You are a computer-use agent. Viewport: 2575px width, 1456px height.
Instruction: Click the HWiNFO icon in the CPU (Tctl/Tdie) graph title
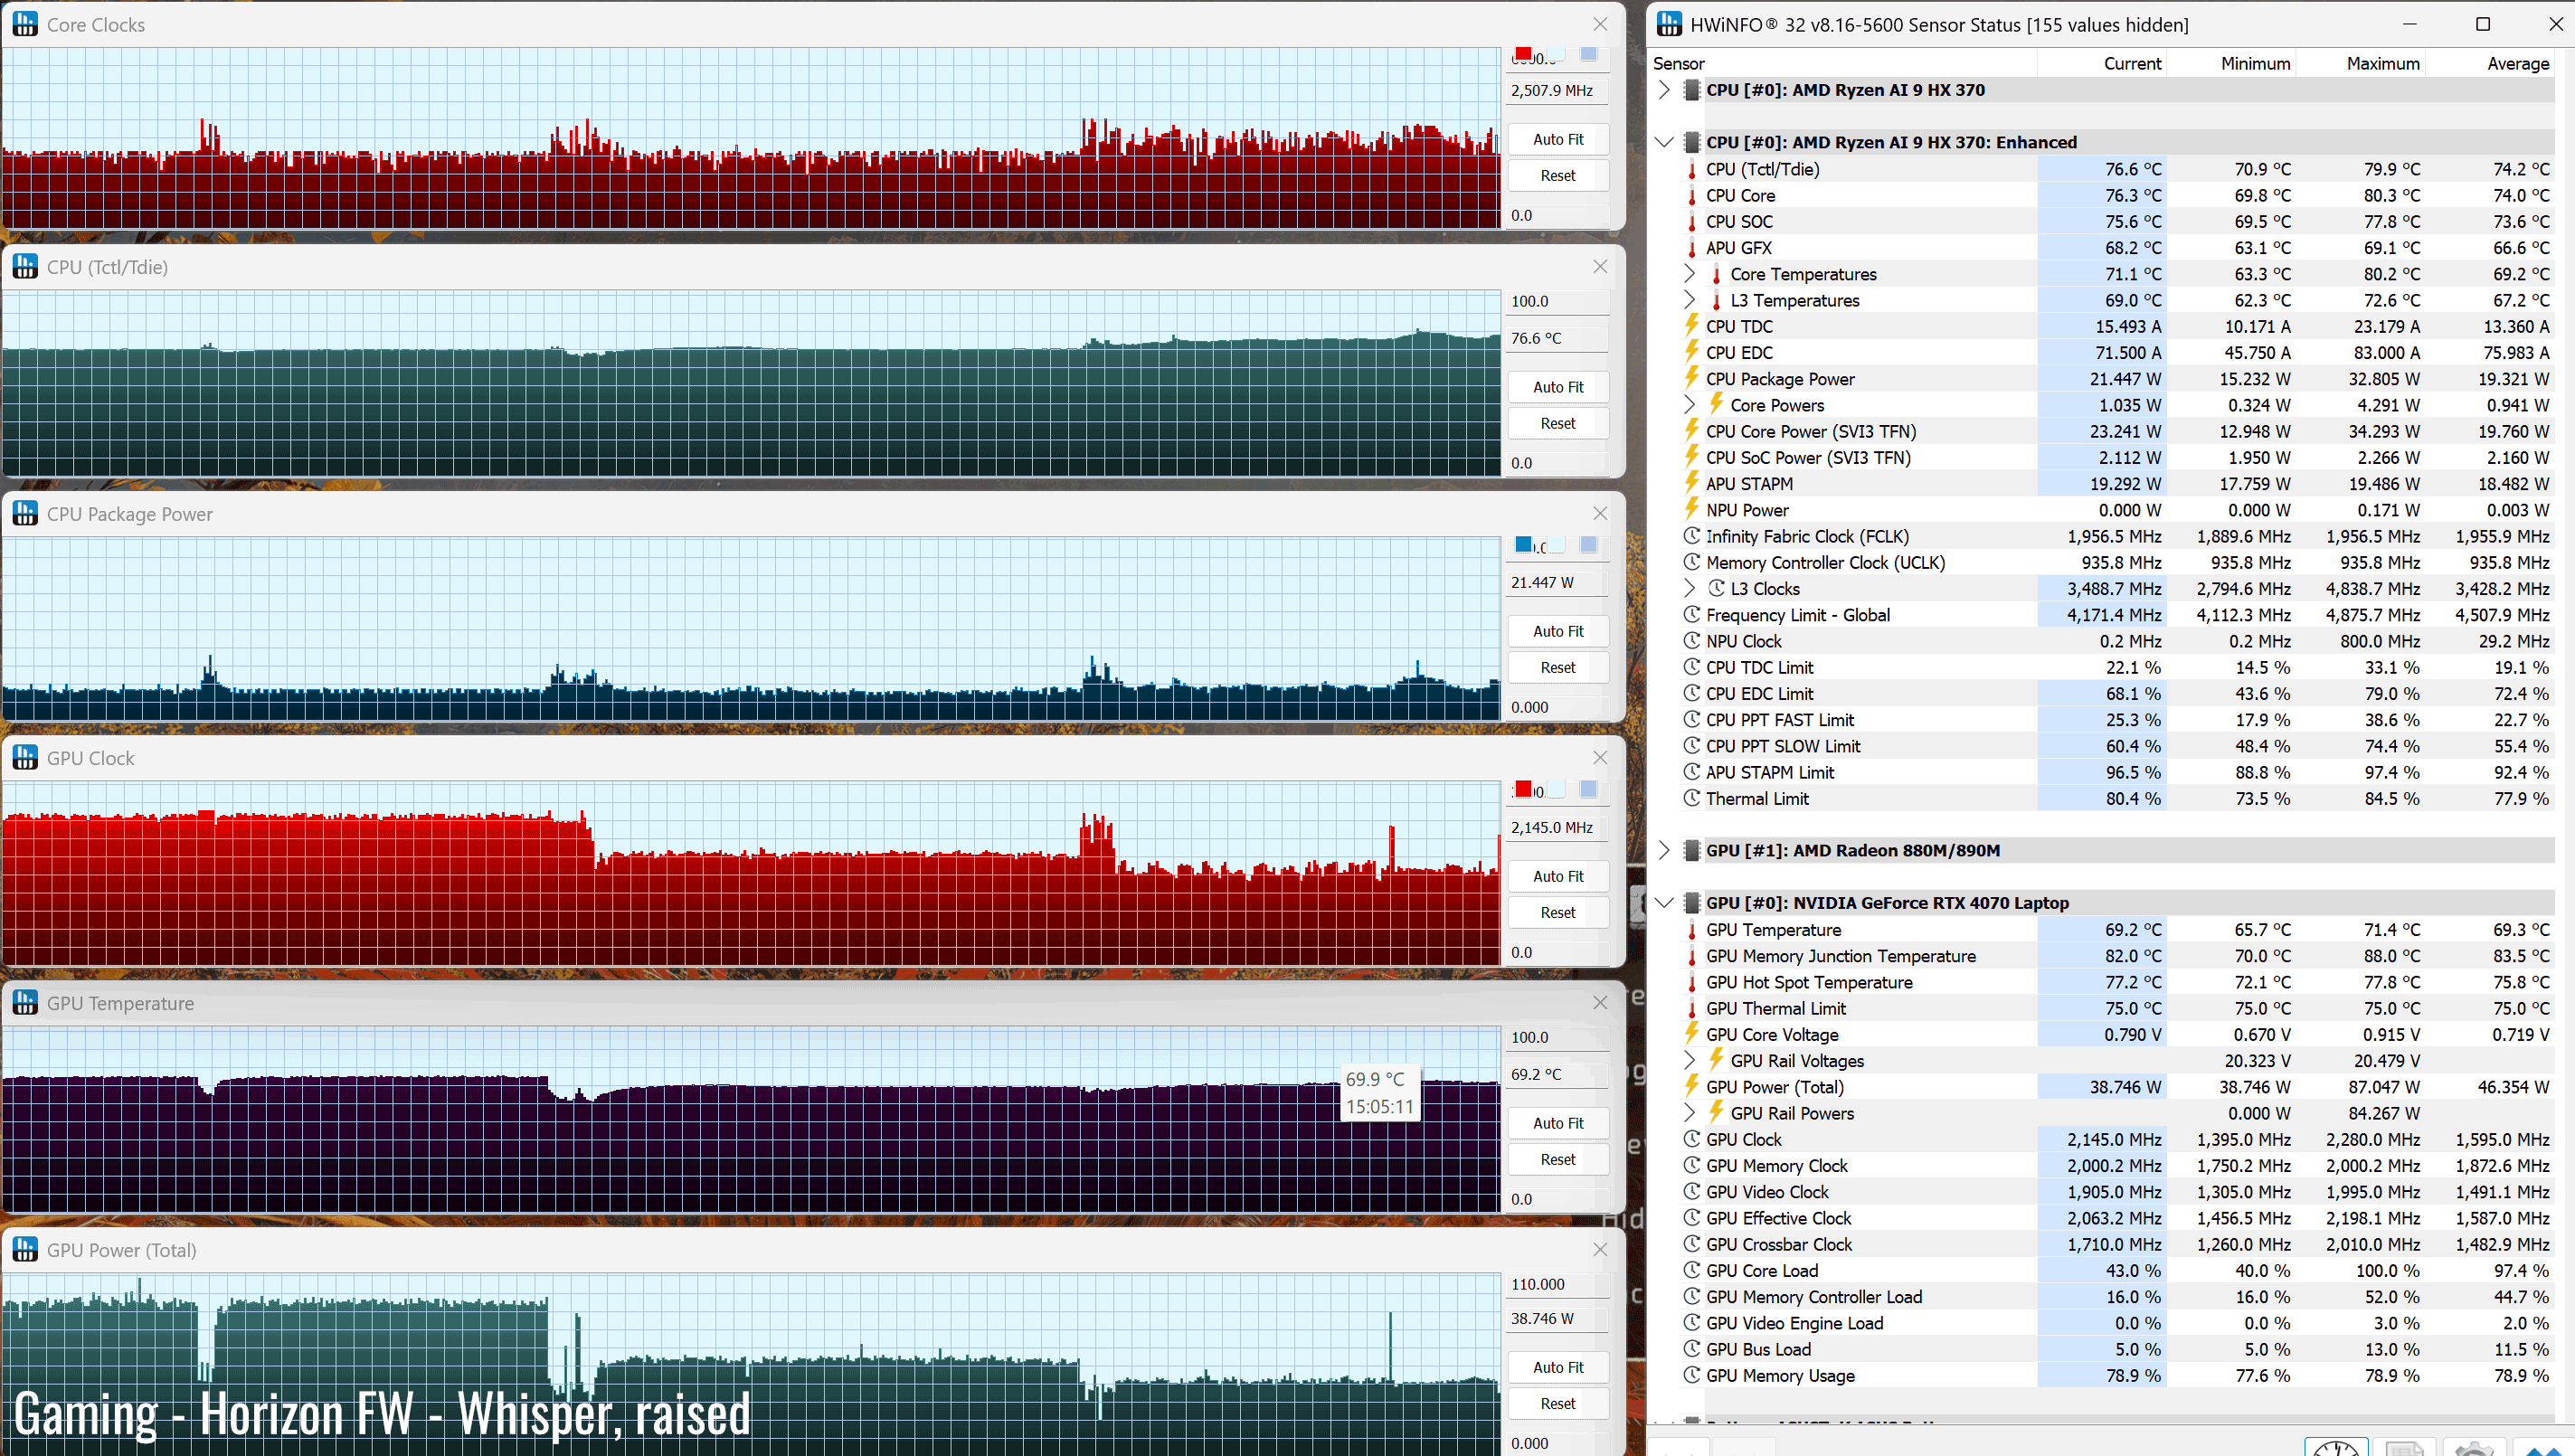tap(25, 267)
